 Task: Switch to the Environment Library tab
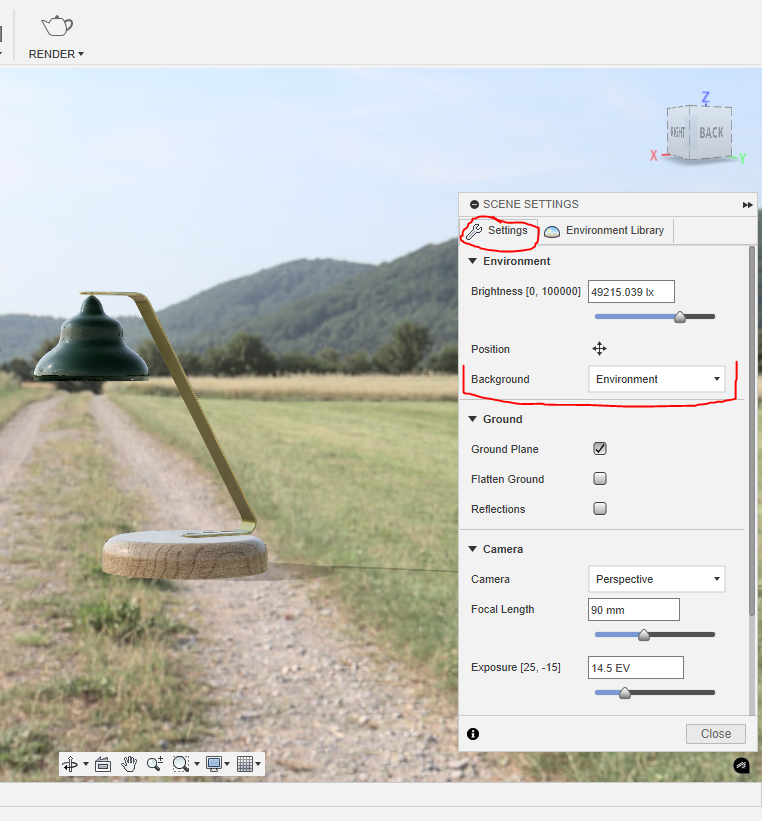[x=605, y=231]
